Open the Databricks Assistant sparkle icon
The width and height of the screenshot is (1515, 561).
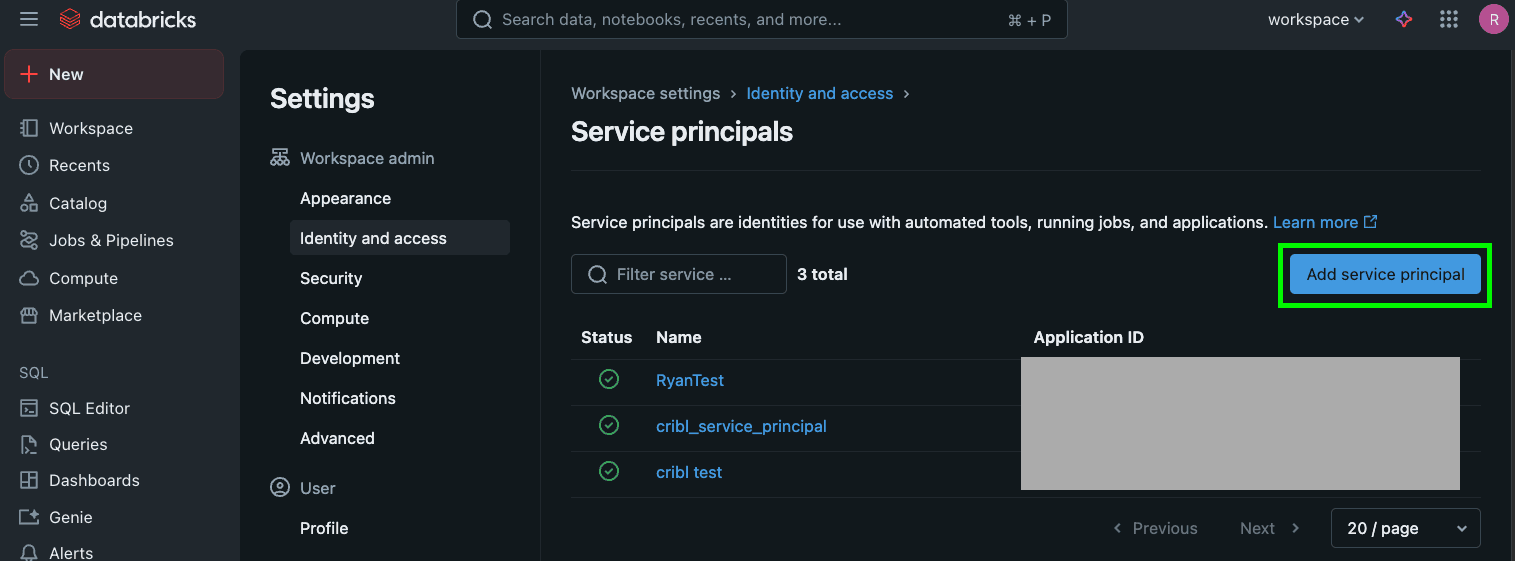click(1404, 19)
